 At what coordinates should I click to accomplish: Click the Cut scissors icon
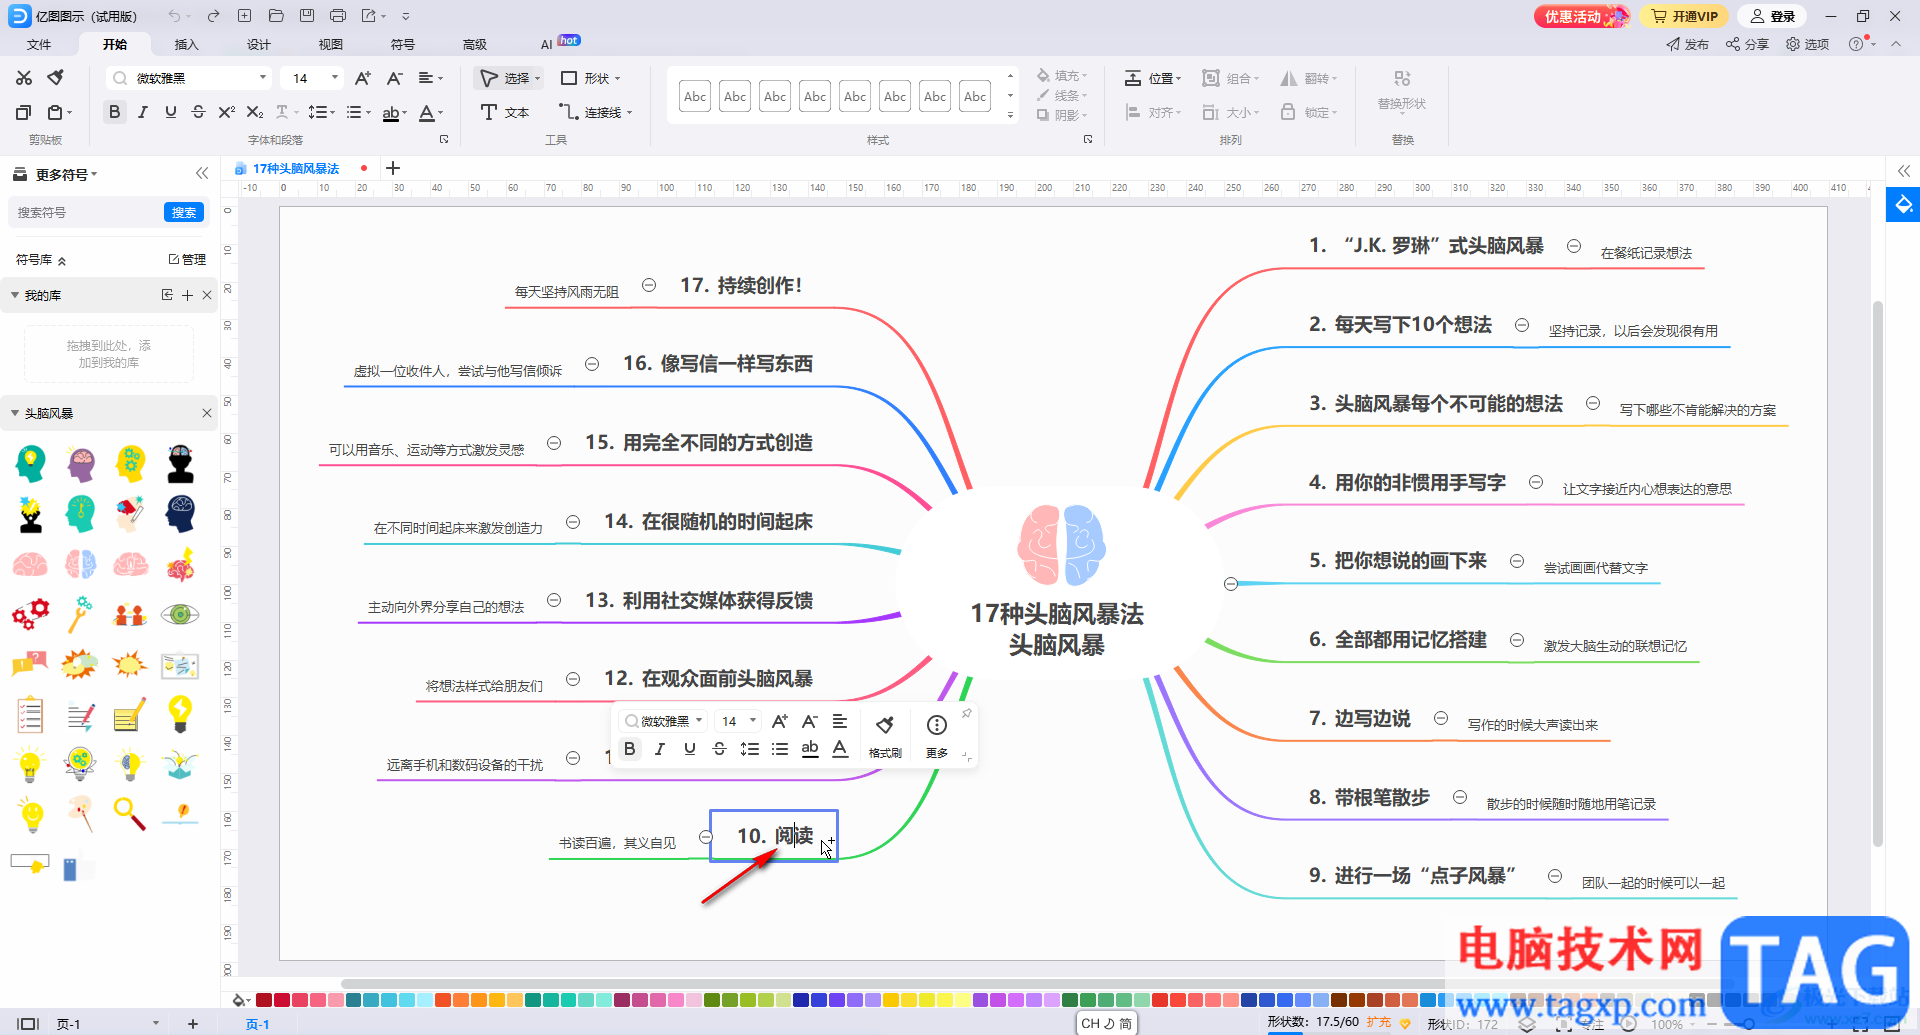(x=24, y=78)
